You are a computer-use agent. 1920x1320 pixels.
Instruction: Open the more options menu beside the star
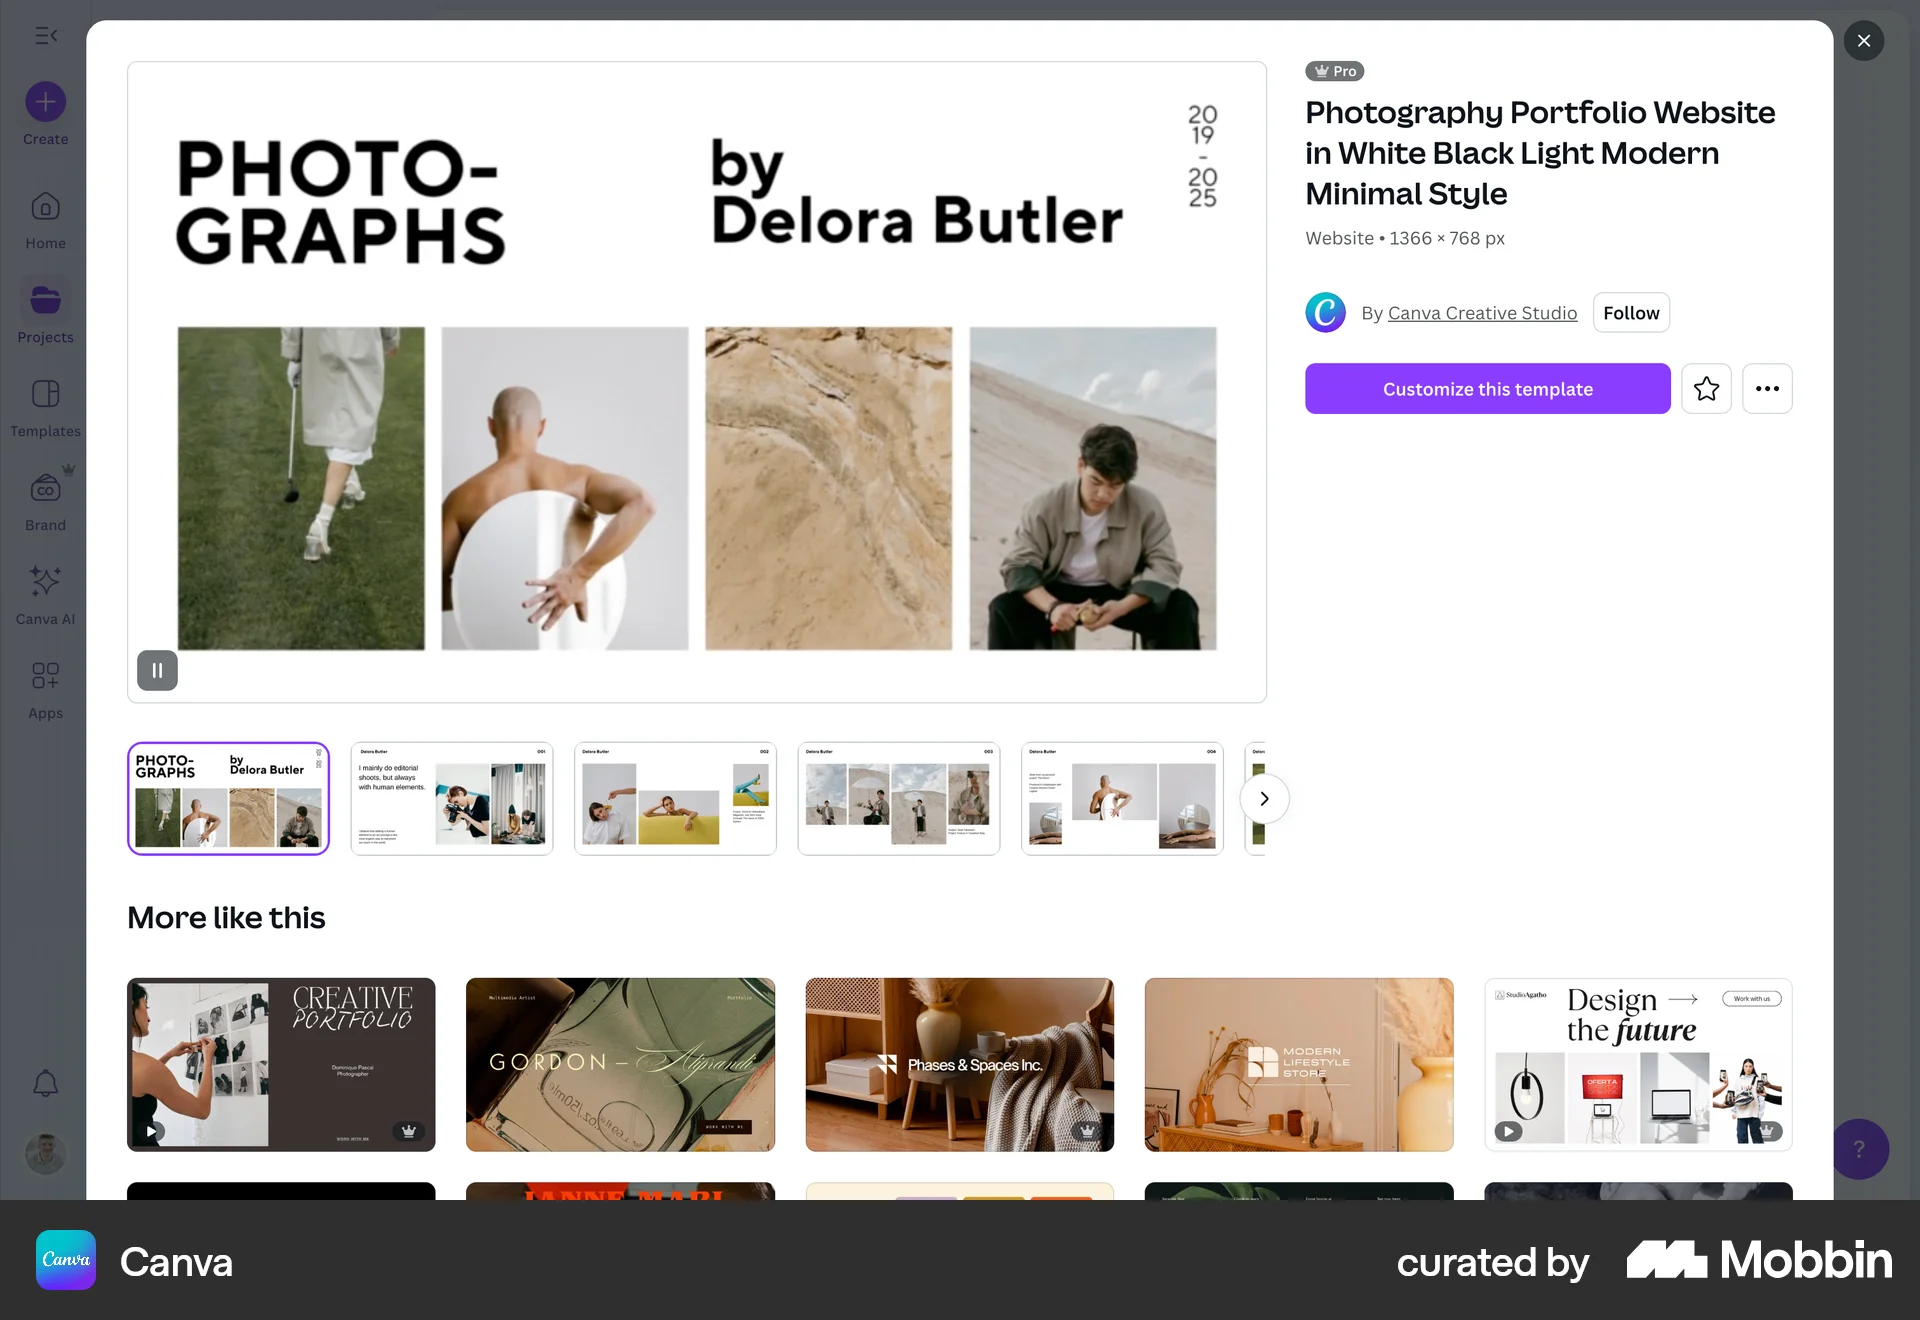1767,388
